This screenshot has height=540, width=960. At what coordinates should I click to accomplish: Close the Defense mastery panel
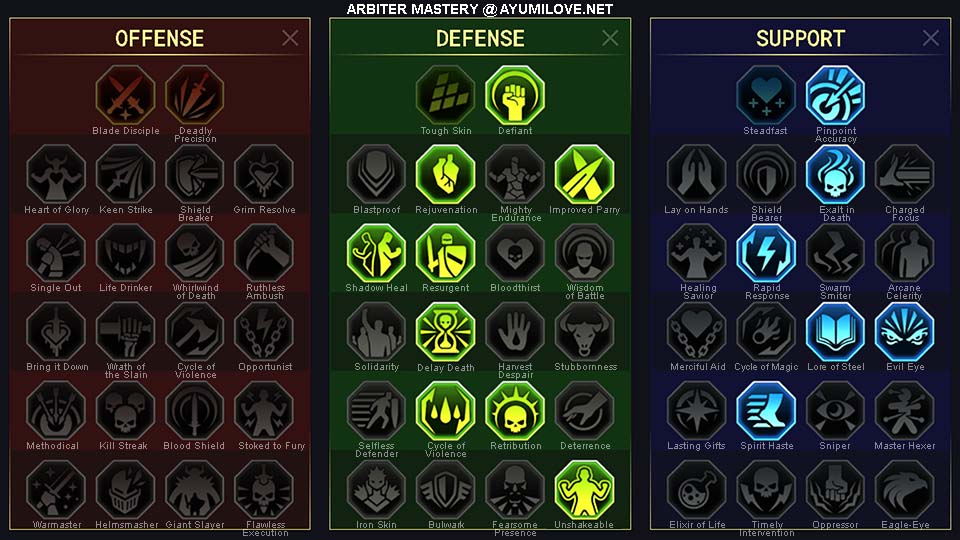[610, 38]
